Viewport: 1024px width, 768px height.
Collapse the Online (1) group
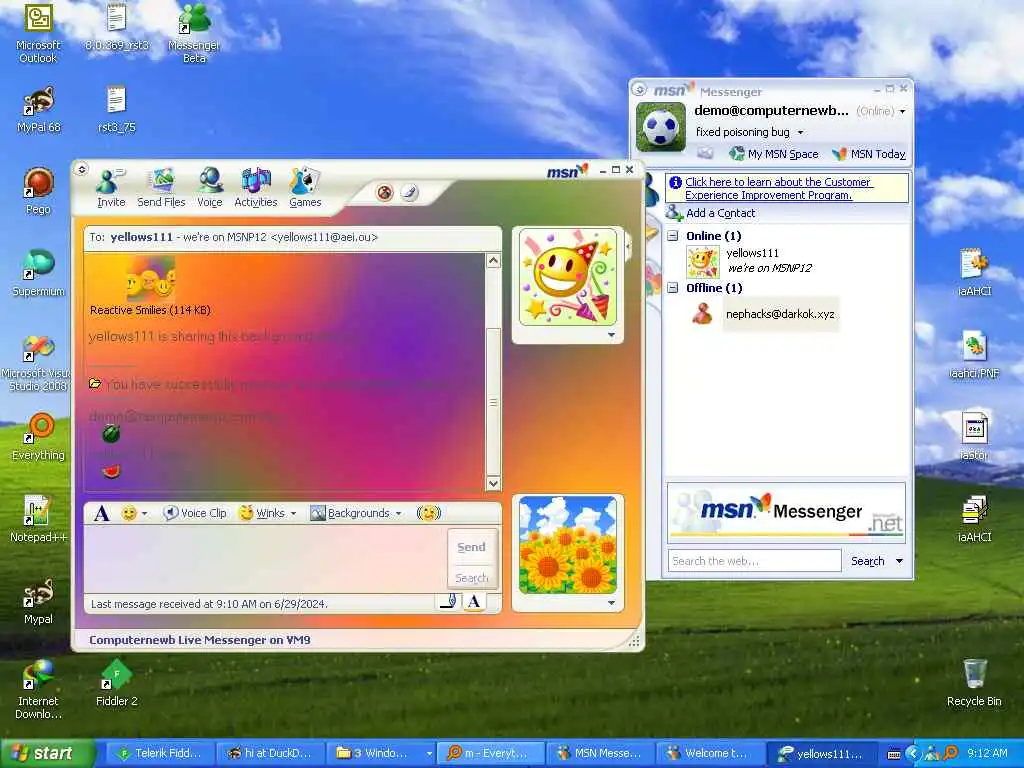(673, 236)
